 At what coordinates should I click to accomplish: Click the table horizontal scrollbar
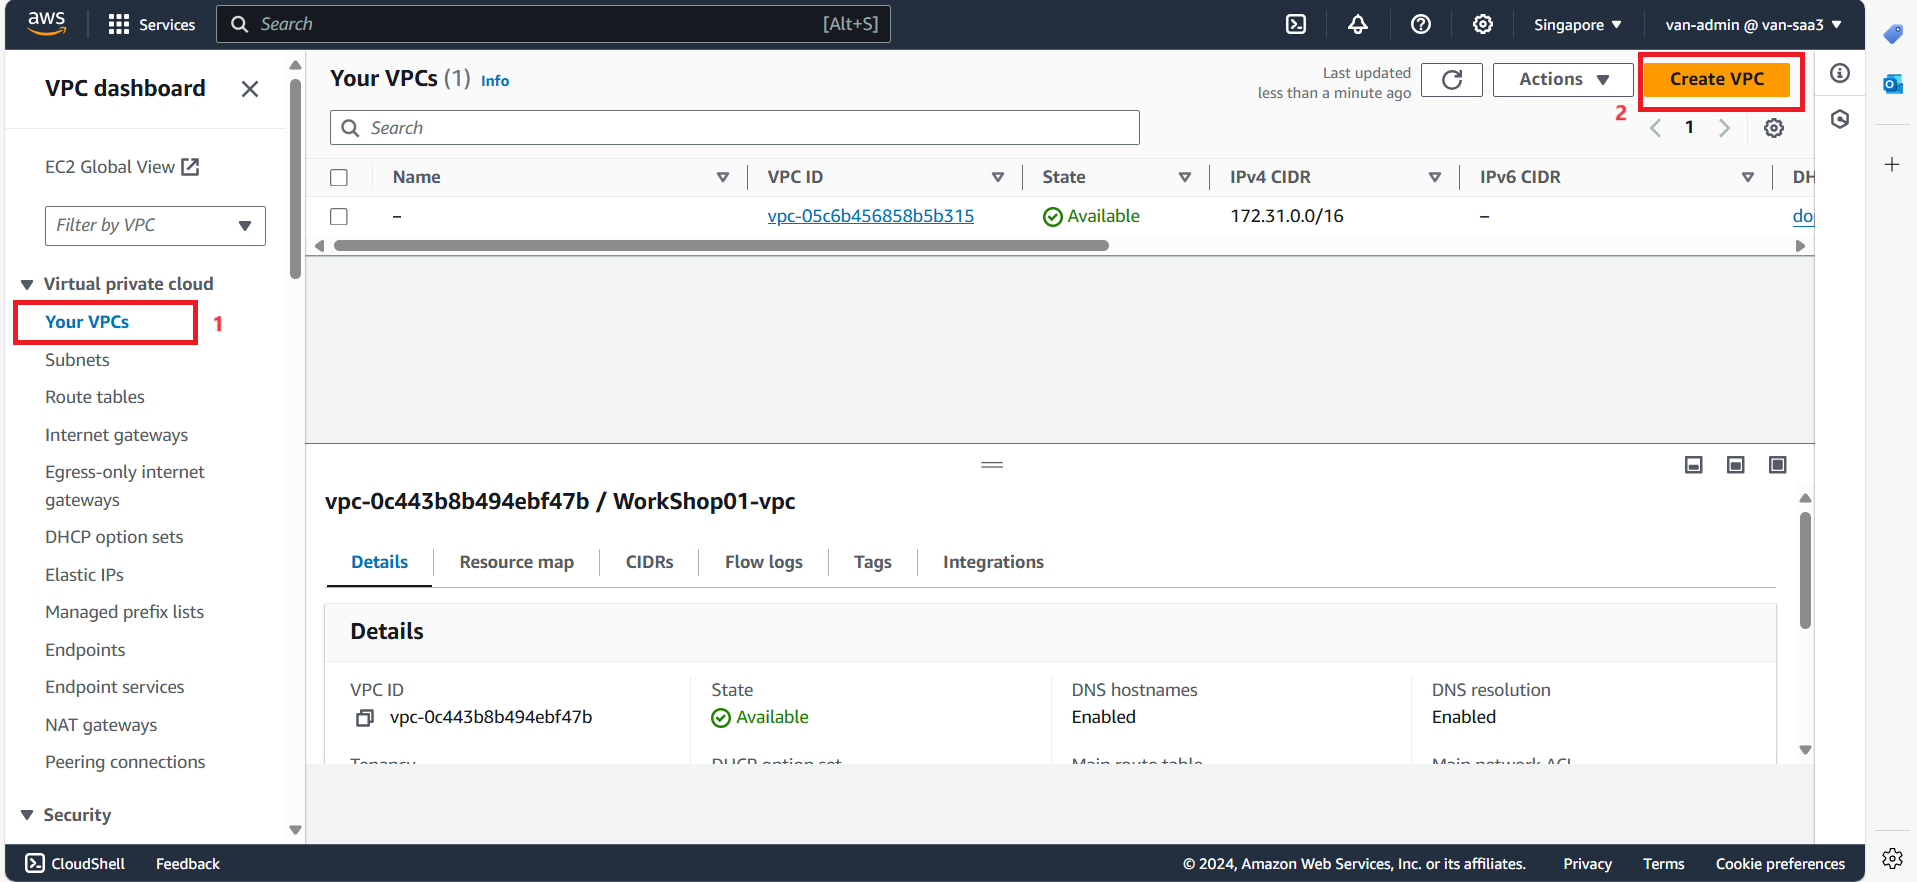pyautogui.click(x=721, y=246)
